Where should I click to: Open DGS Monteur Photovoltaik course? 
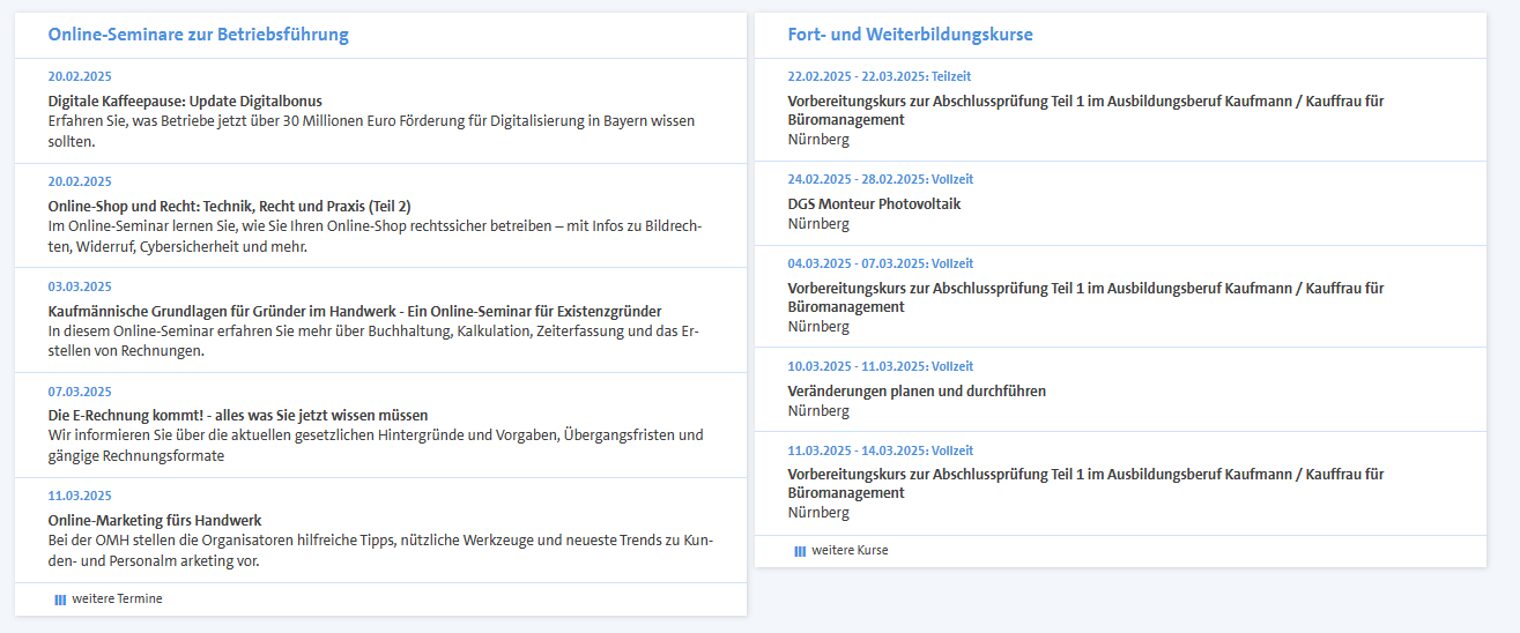874,204
